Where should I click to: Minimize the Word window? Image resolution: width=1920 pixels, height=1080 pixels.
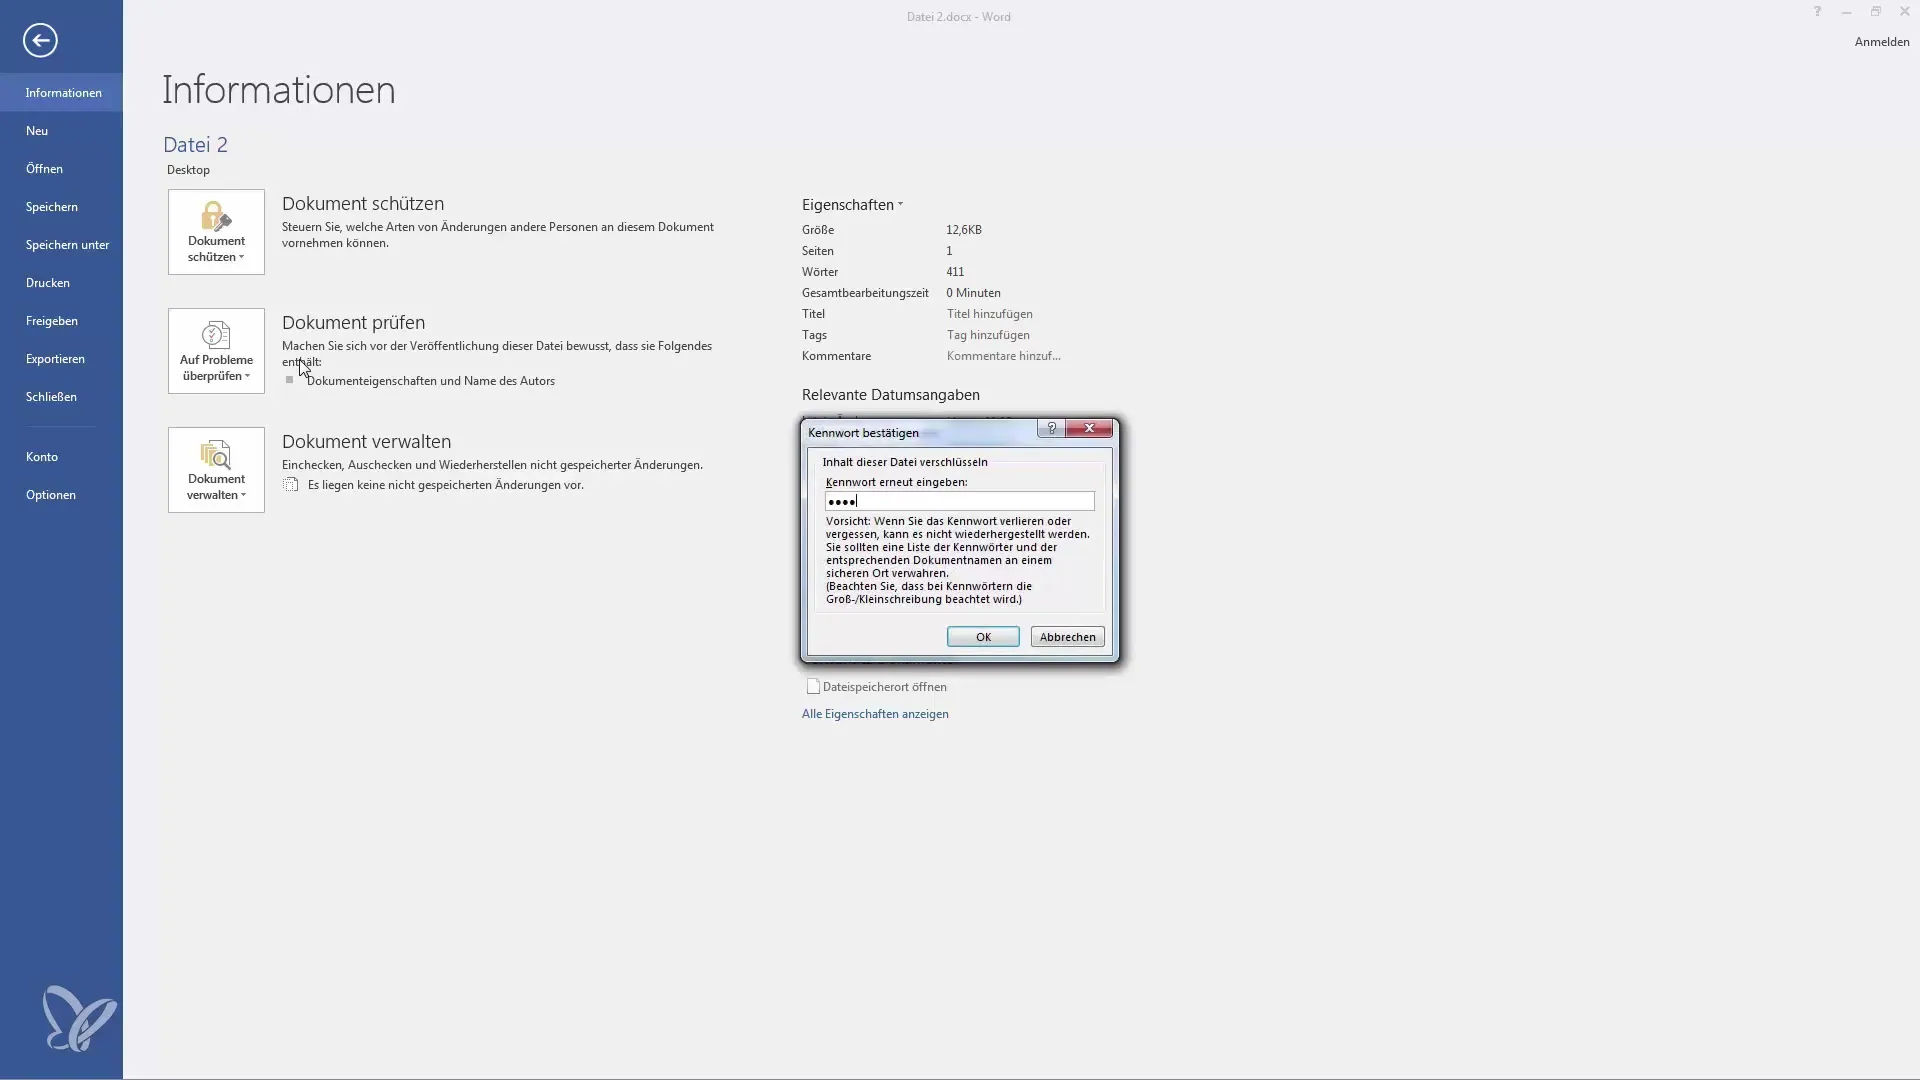click(1846, 12)
